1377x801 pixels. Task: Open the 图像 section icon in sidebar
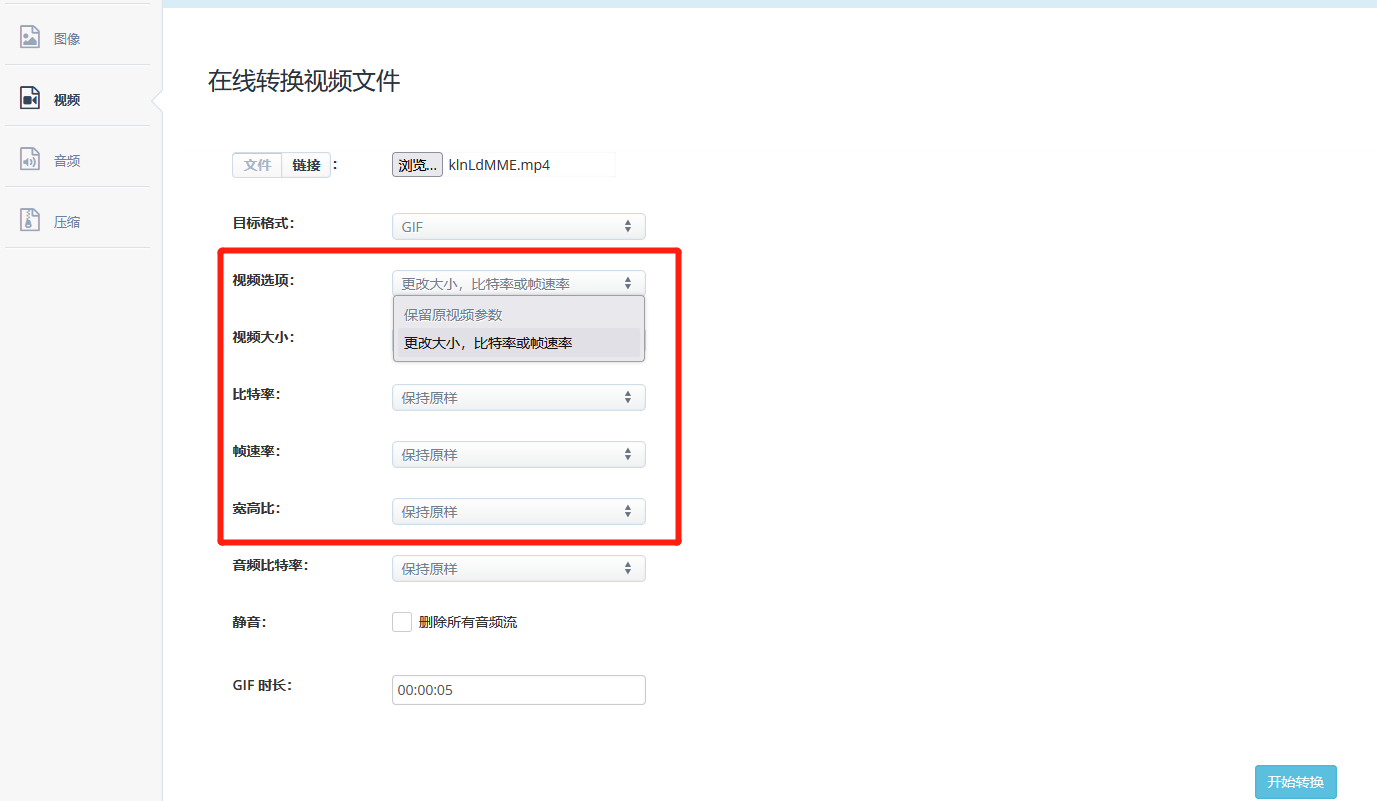[29, 37]
